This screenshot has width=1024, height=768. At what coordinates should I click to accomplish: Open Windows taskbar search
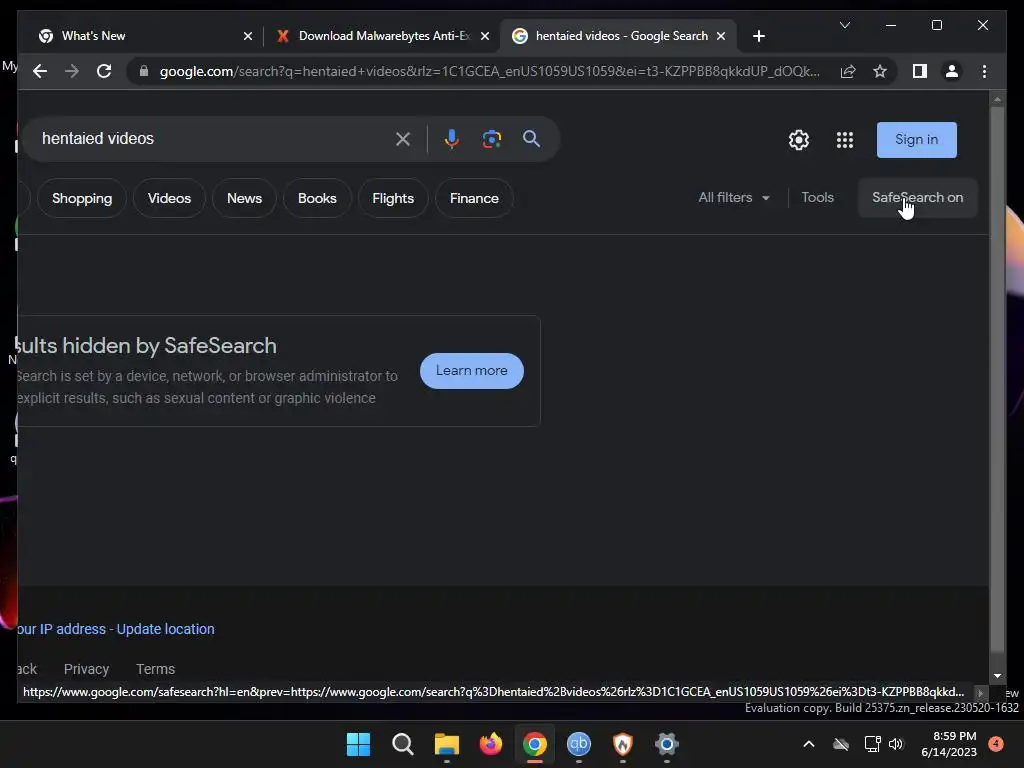402,744
